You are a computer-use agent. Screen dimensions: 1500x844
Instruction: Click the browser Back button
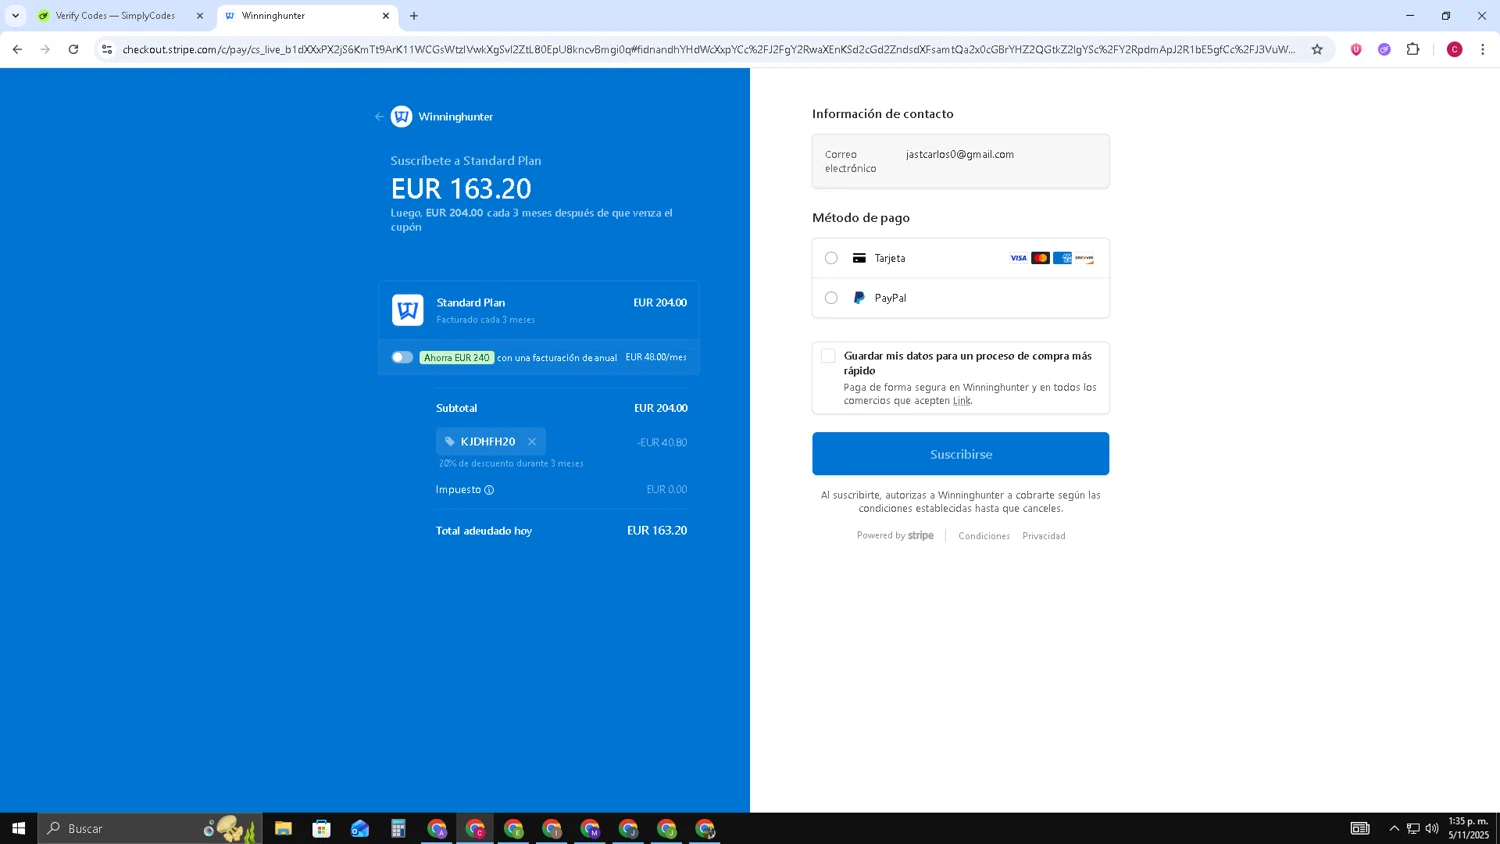pos(17,49)
